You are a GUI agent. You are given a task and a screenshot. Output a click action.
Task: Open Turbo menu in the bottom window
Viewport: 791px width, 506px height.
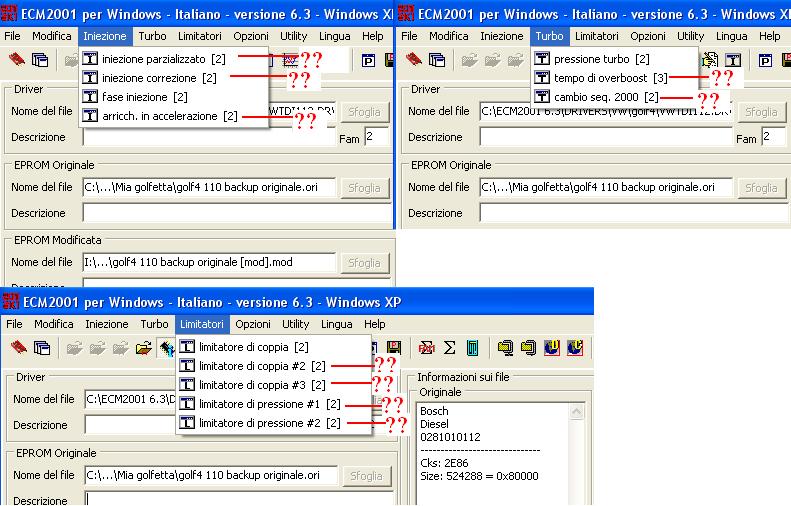154,324
